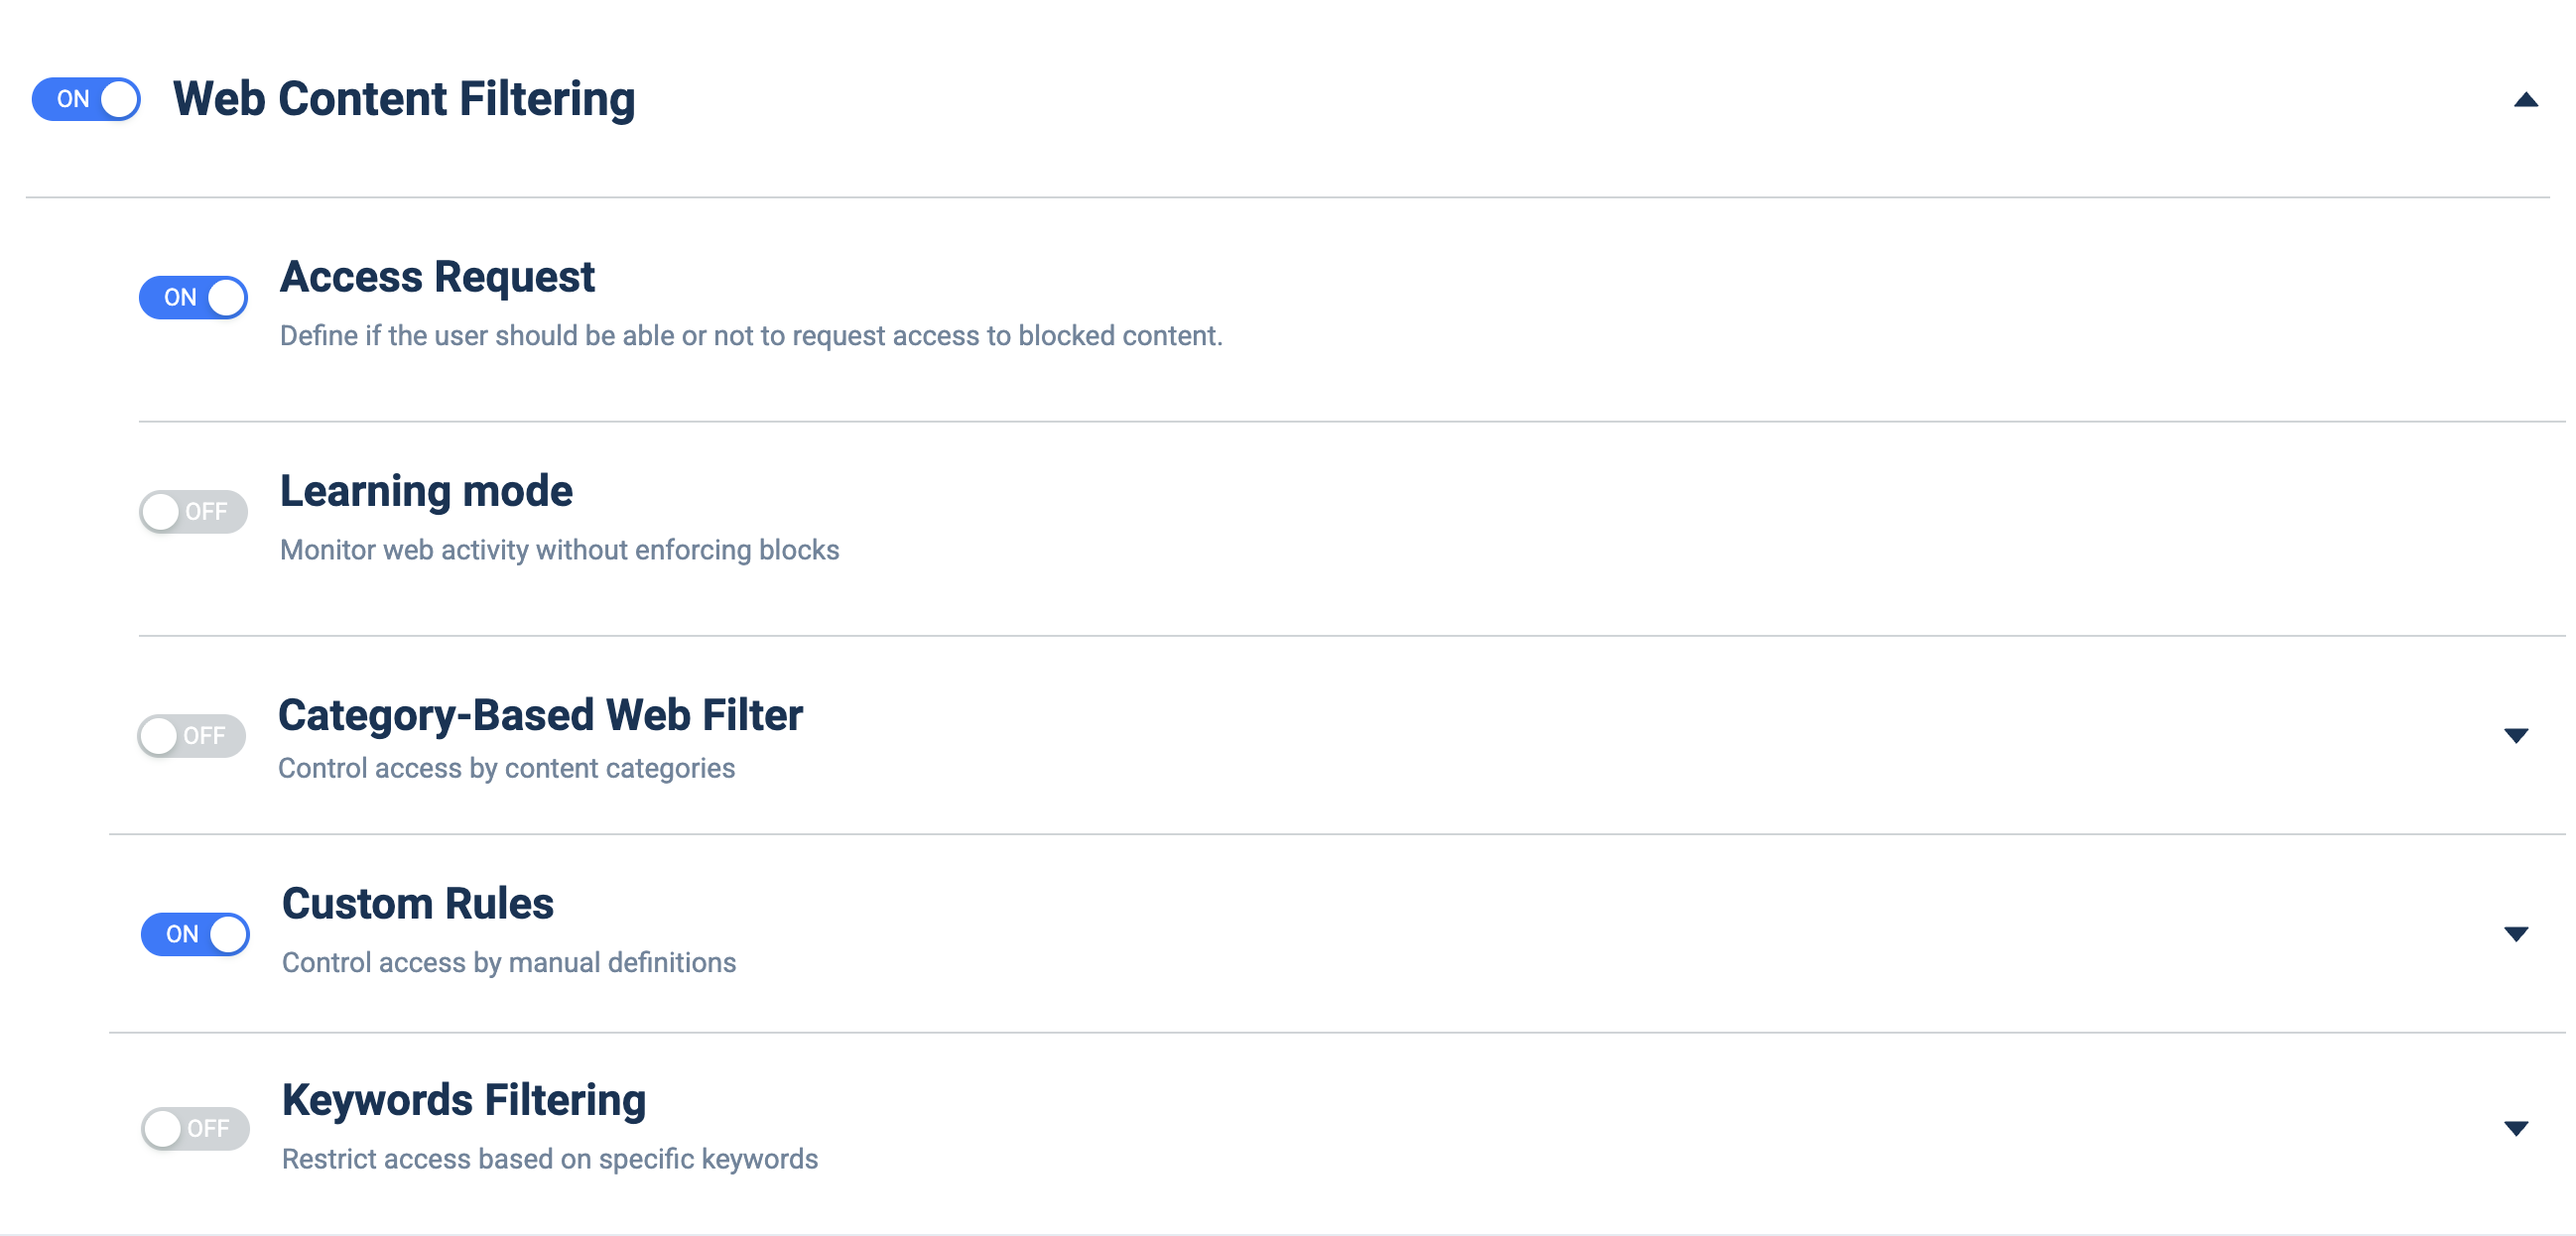This screenshot has width=2576, height=1236.
Task: Expand the Keywords Filtering dropdown arrow
Action: pyautogui.click(x=2515, y=1128)
